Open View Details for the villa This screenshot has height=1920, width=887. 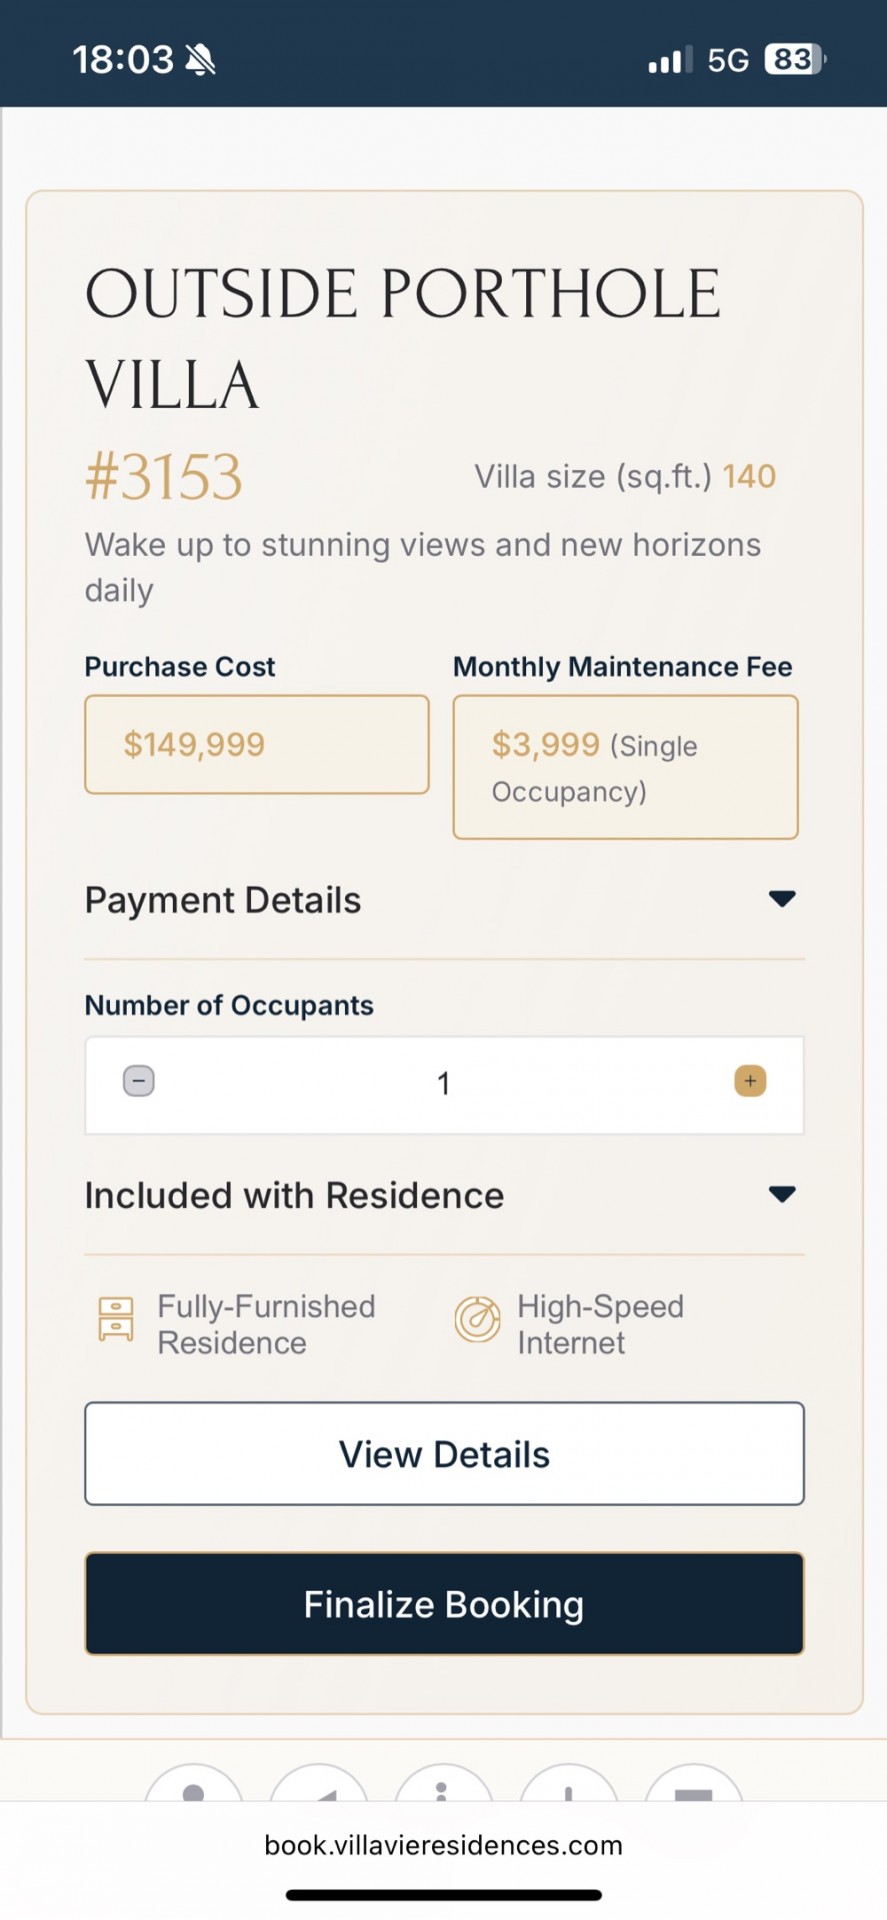click(x=444, y=1454)
